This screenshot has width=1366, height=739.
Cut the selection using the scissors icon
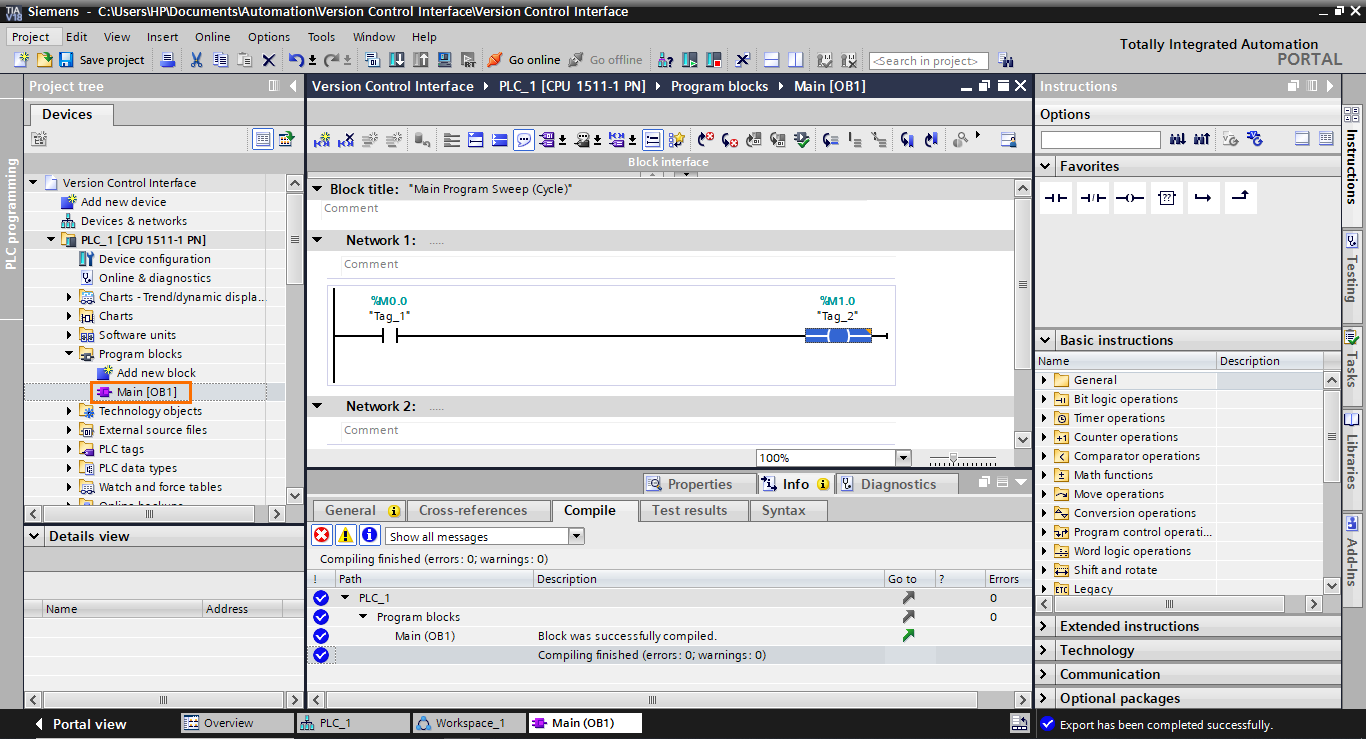point(196,60)
